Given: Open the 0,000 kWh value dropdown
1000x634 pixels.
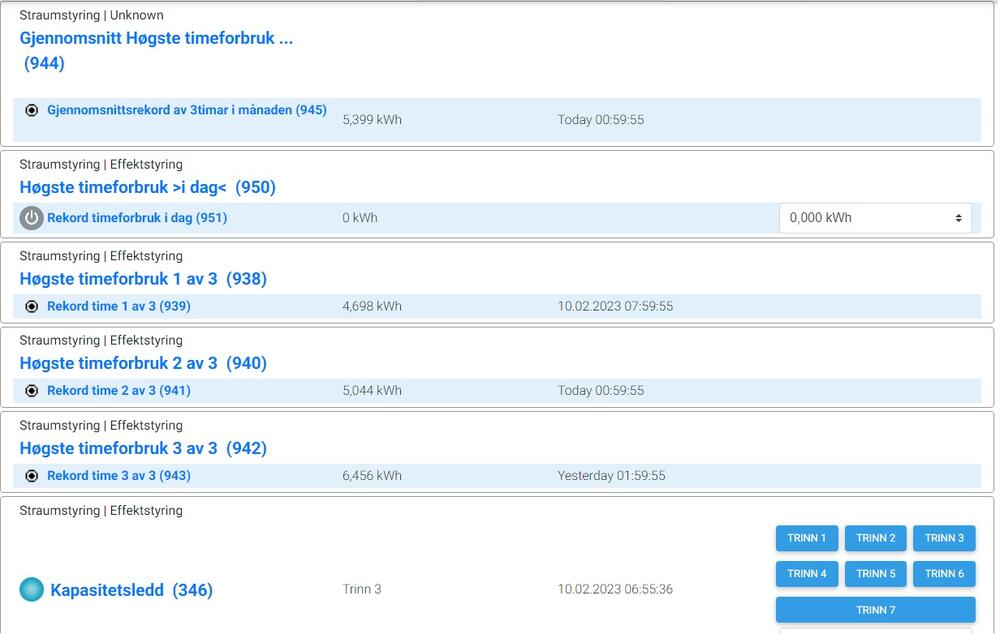Looking at the screenshot, I should pyautogui.click(x=875, y=218).
